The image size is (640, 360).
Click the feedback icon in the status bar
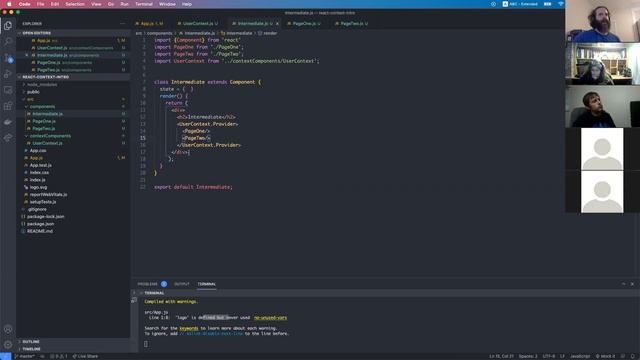coord(623,356)
